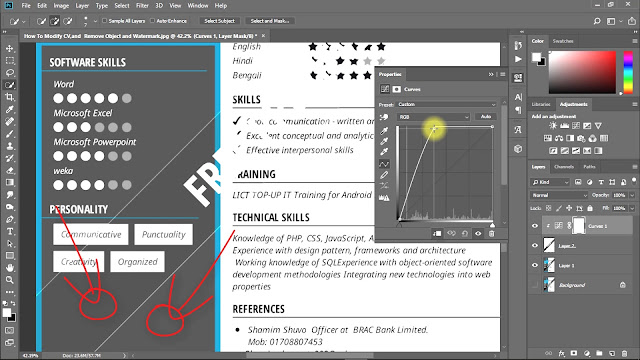Click the white point eyedropper in Curves

tap(384, 152)
